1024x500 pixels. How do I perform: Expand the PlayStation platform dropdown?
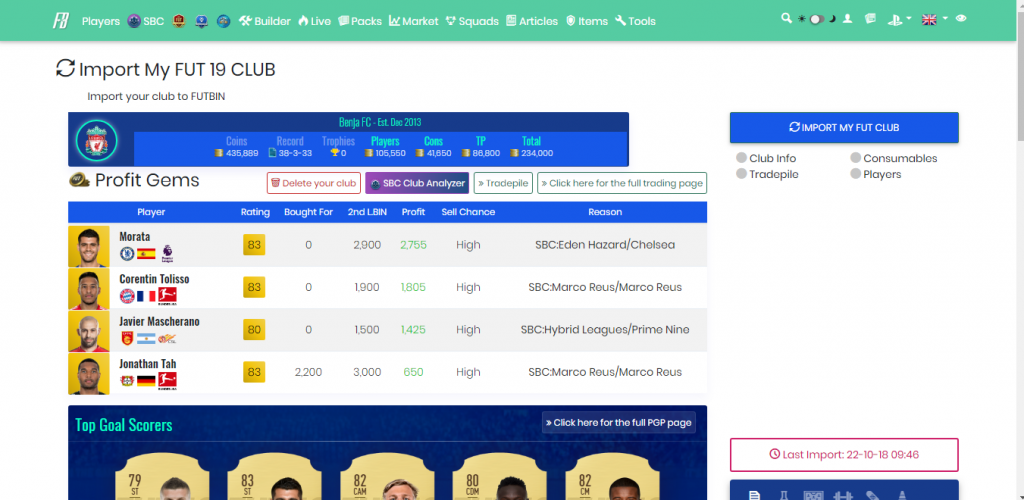pyautogui.click(x=899, y=20)
